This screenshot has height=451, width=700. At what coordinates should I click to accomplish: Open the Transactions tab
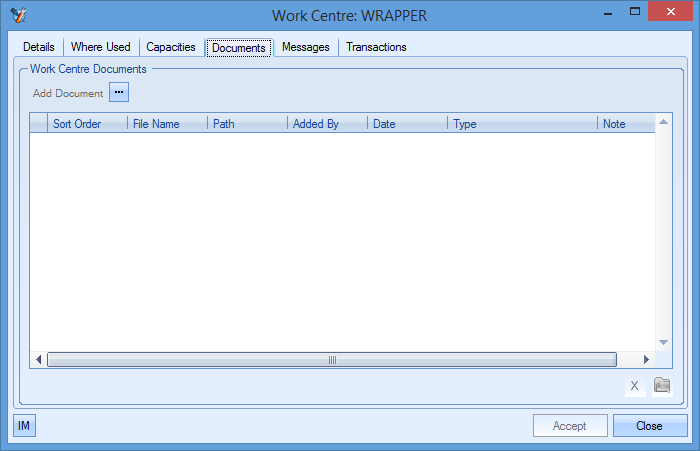tap(376, 47)
